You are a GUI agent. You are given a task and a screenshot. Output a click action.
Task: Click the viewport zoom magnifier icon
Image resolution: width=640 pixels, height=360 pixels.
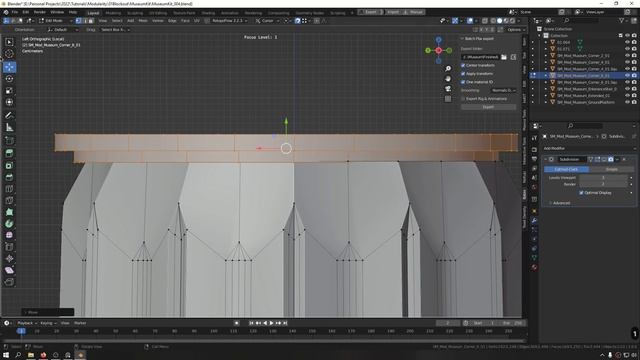[448, 69]
